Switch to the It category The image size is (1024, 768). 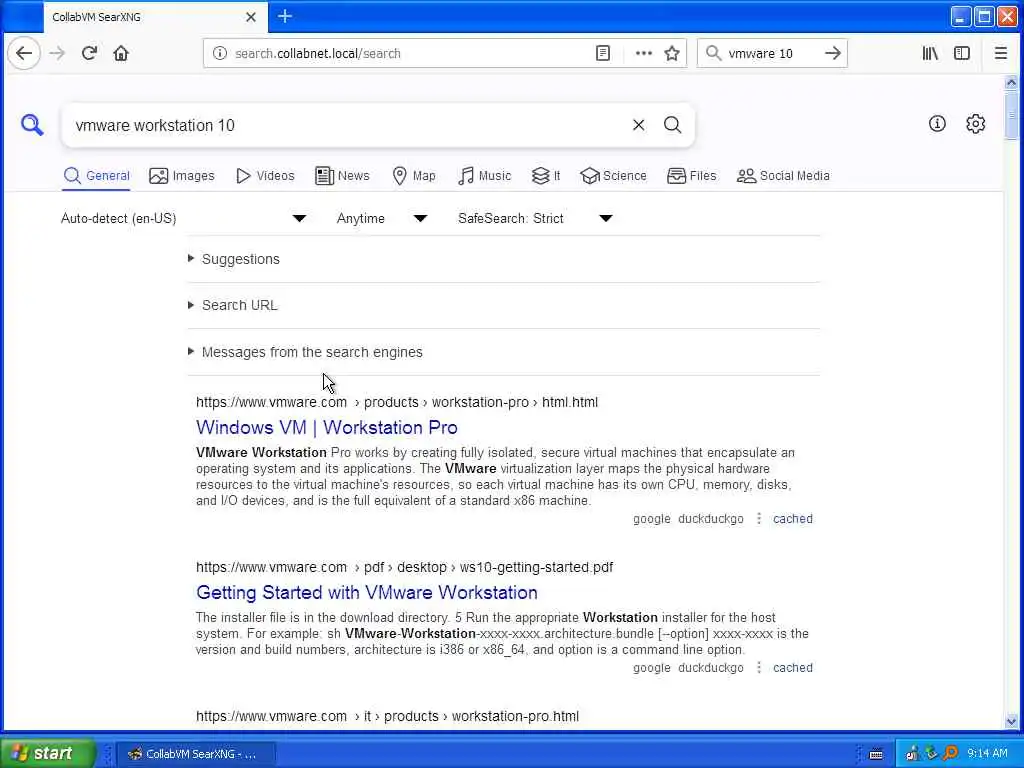[x=546, y=176]
